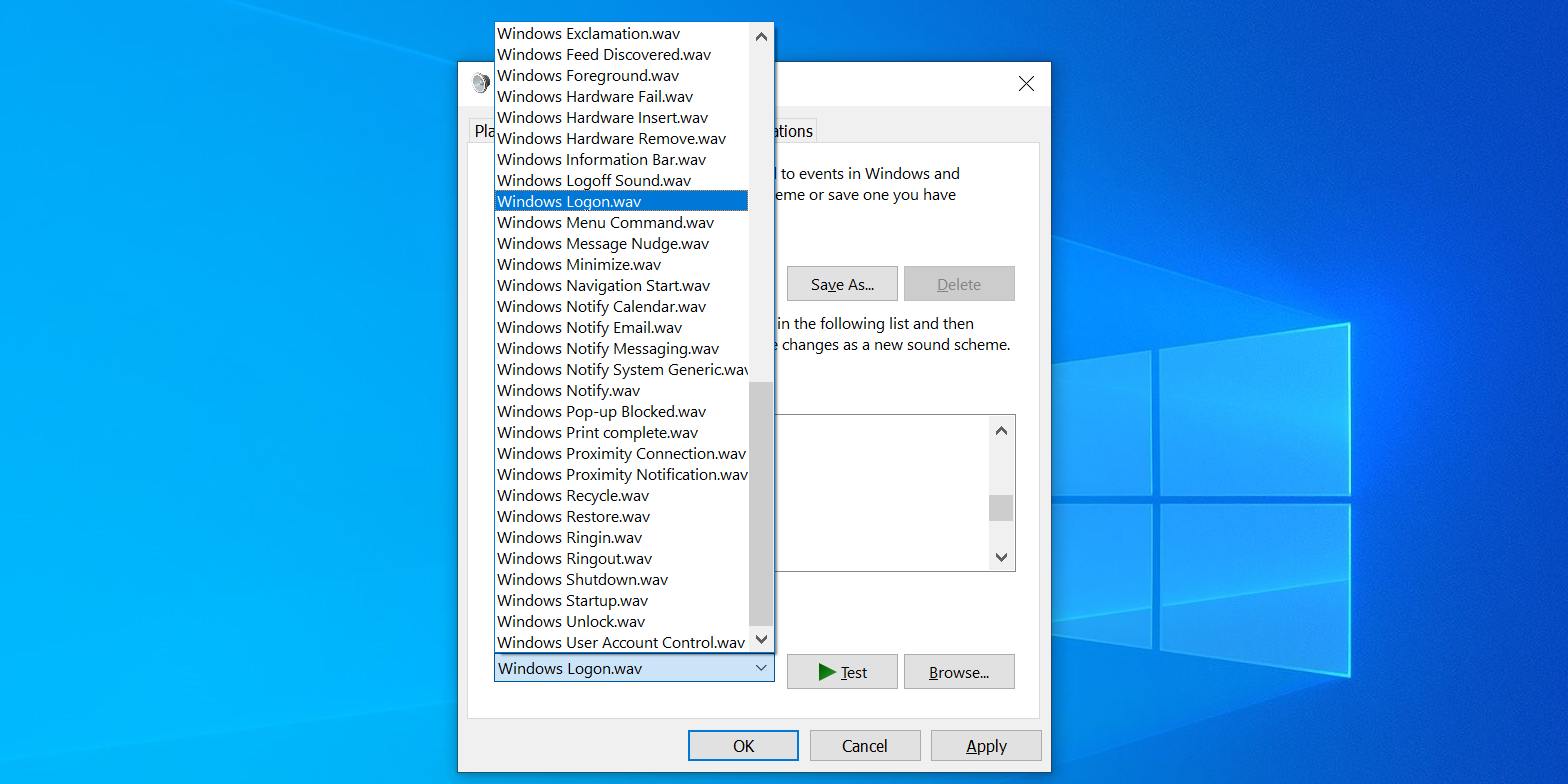This screenshot has width=1568, height=784.
Task: Confirm the dialog with OK
Action: (x=743, y=746)
